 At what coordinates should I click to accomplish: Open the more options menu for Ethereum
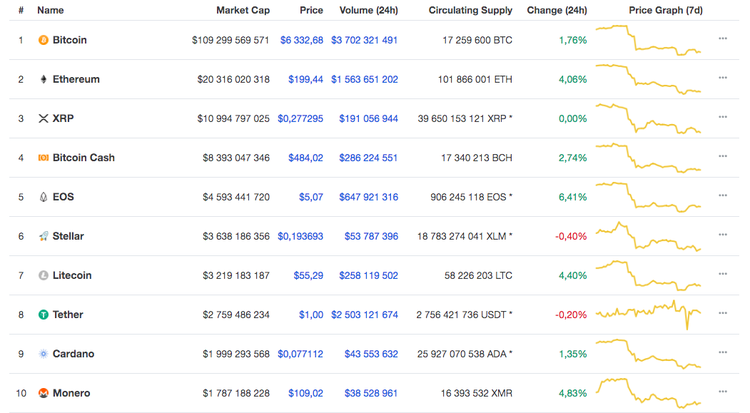(723, 78)
